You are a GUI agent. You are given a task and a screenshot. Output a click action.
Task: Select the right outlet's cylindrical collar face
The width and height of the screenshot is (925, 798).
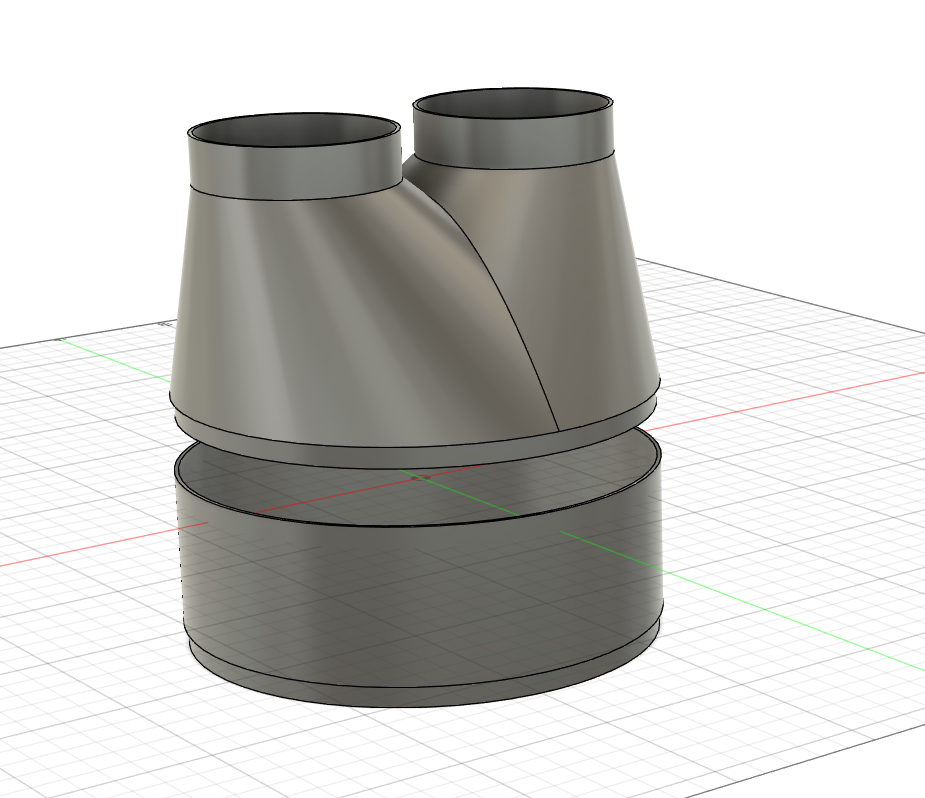pyautogui.click(x=513, y=140)
